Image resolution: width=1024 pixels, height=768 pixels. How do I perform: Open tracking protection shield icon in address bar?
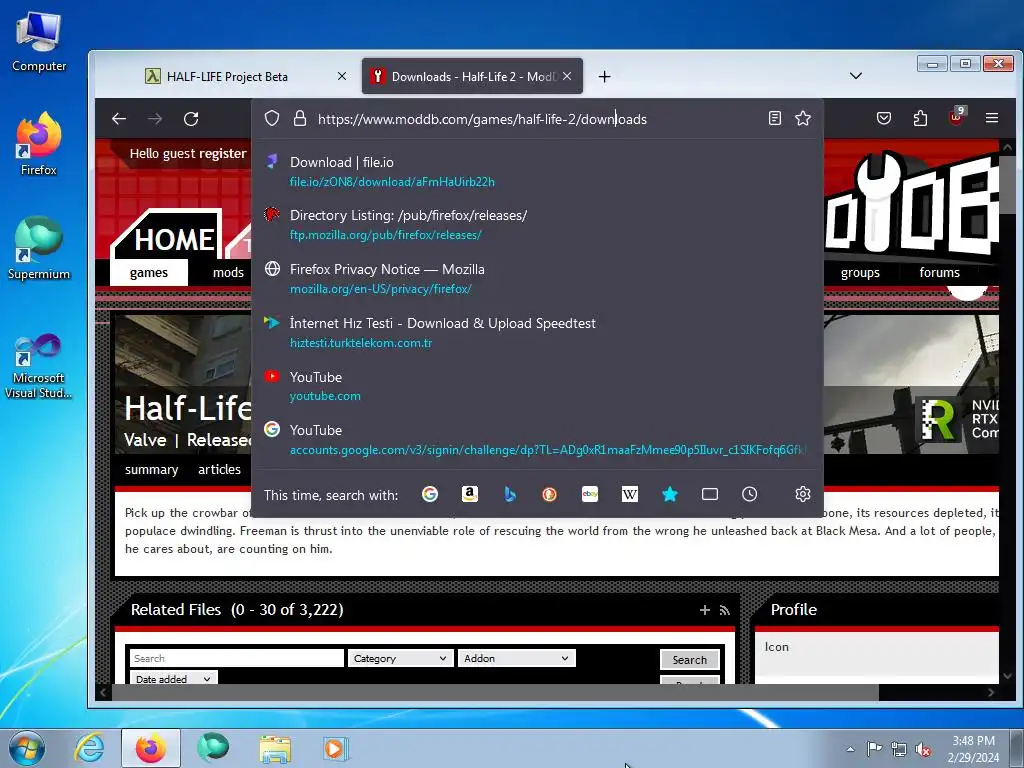tap(272, 118)
